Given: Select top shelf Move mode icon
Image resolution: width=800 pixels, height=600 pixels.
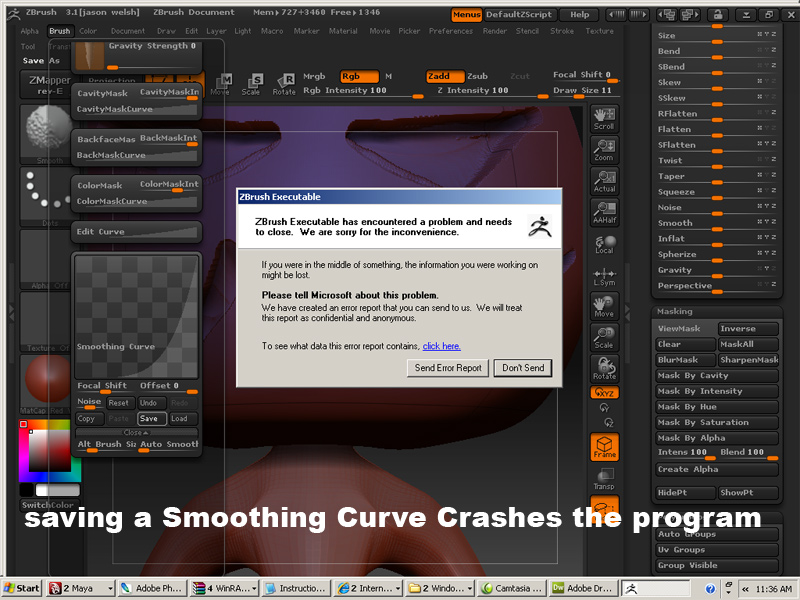Looking at the screenshot, I should 221,84.
